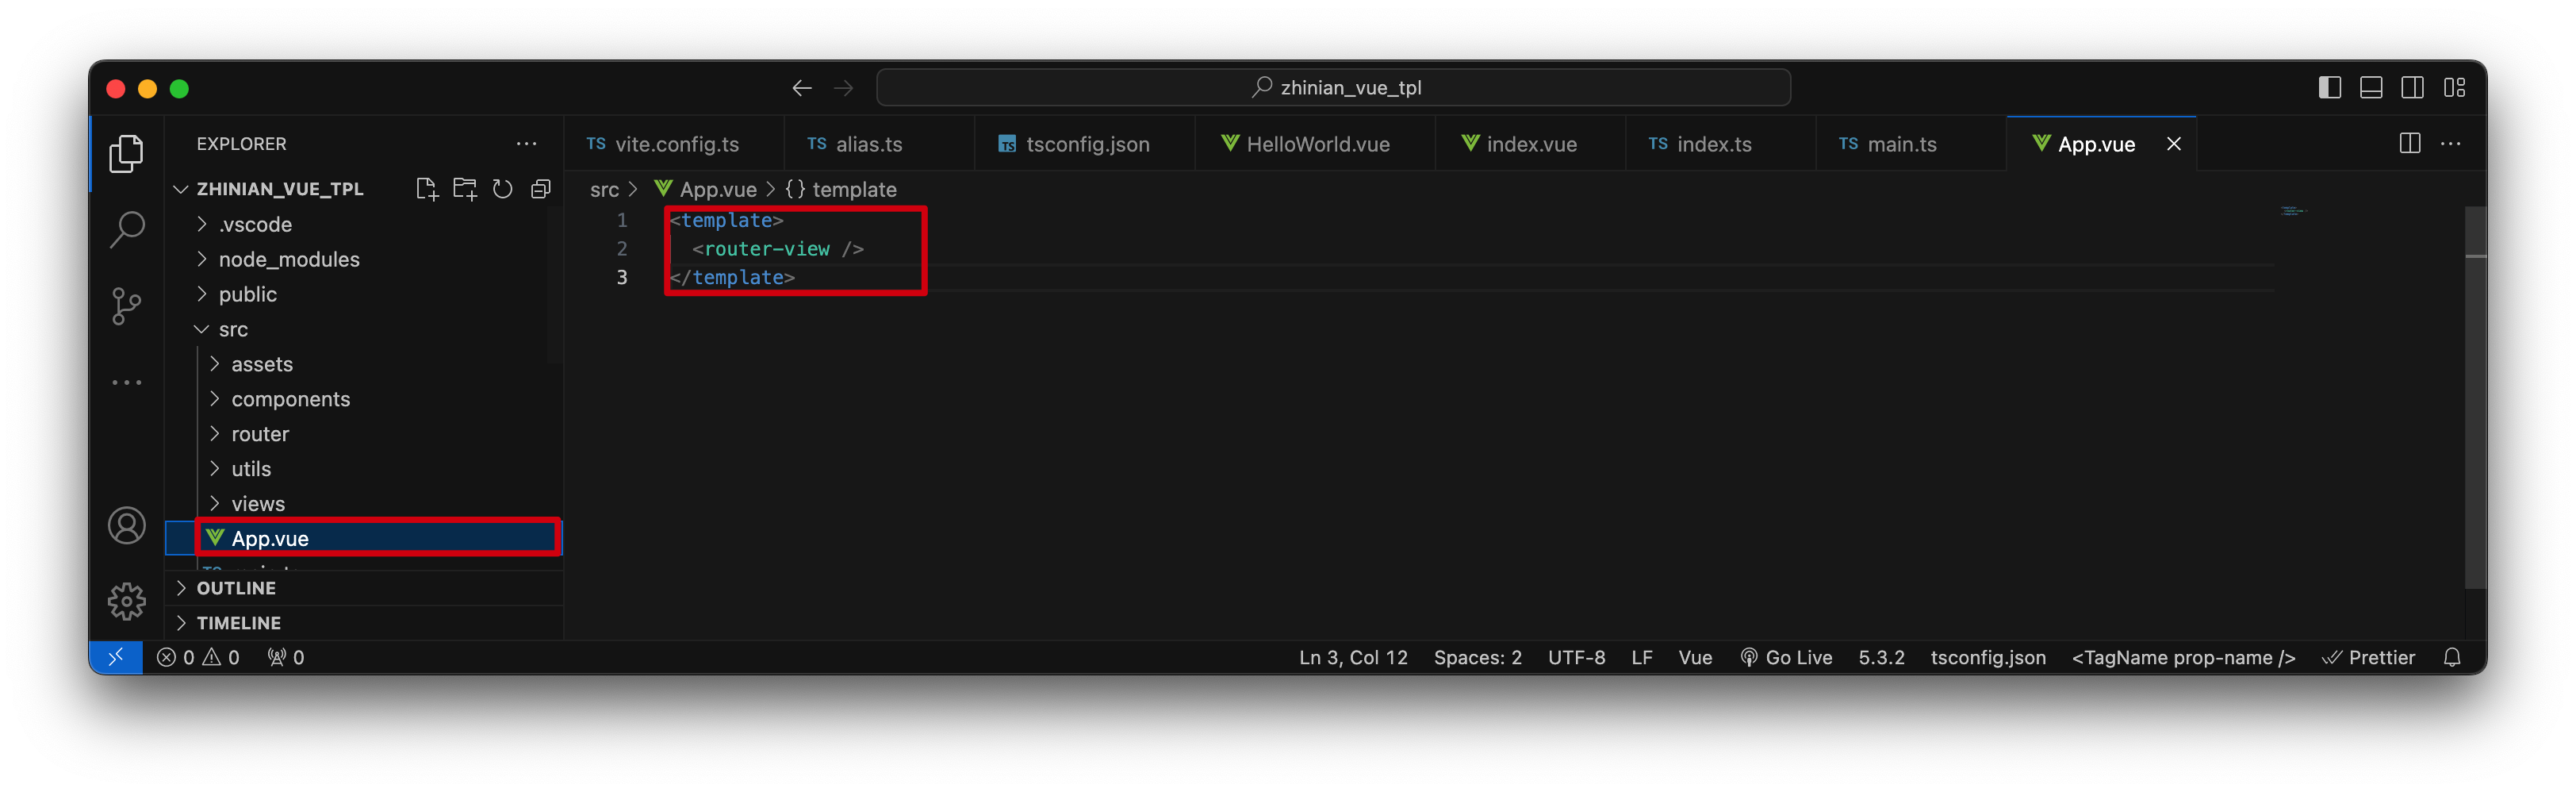Screen dimensions: 2576x792
Task: Expand the public folder
Action: tap(365, 294)
